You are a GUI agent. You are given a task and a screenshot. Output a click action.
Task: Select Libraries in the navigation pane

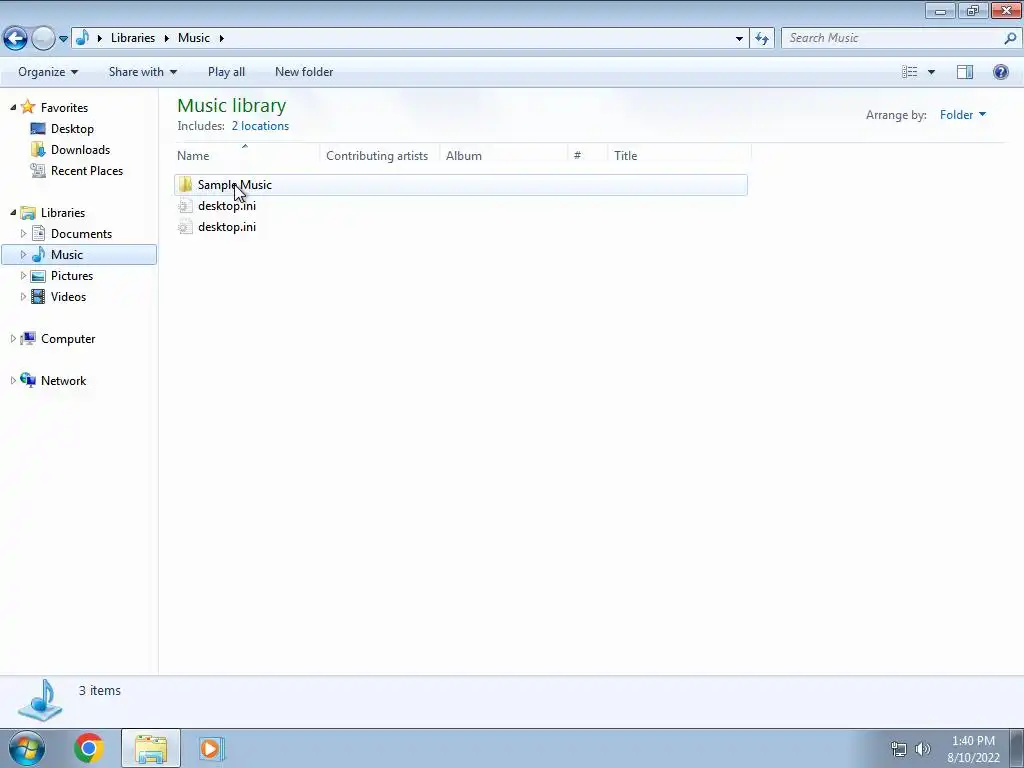63,213
